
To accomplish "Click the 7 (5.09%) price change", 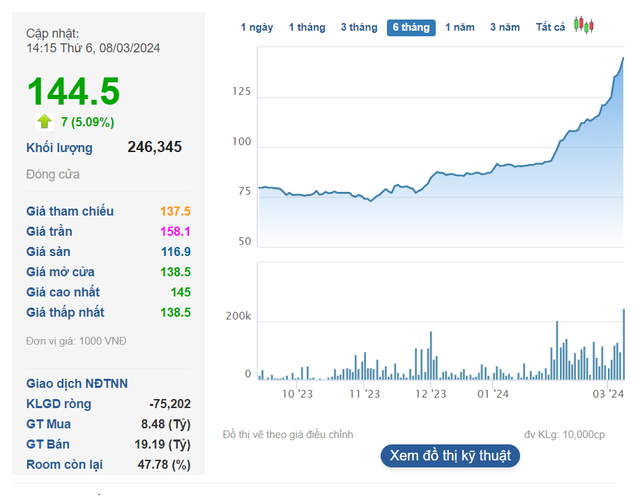I will coord(87,122).
